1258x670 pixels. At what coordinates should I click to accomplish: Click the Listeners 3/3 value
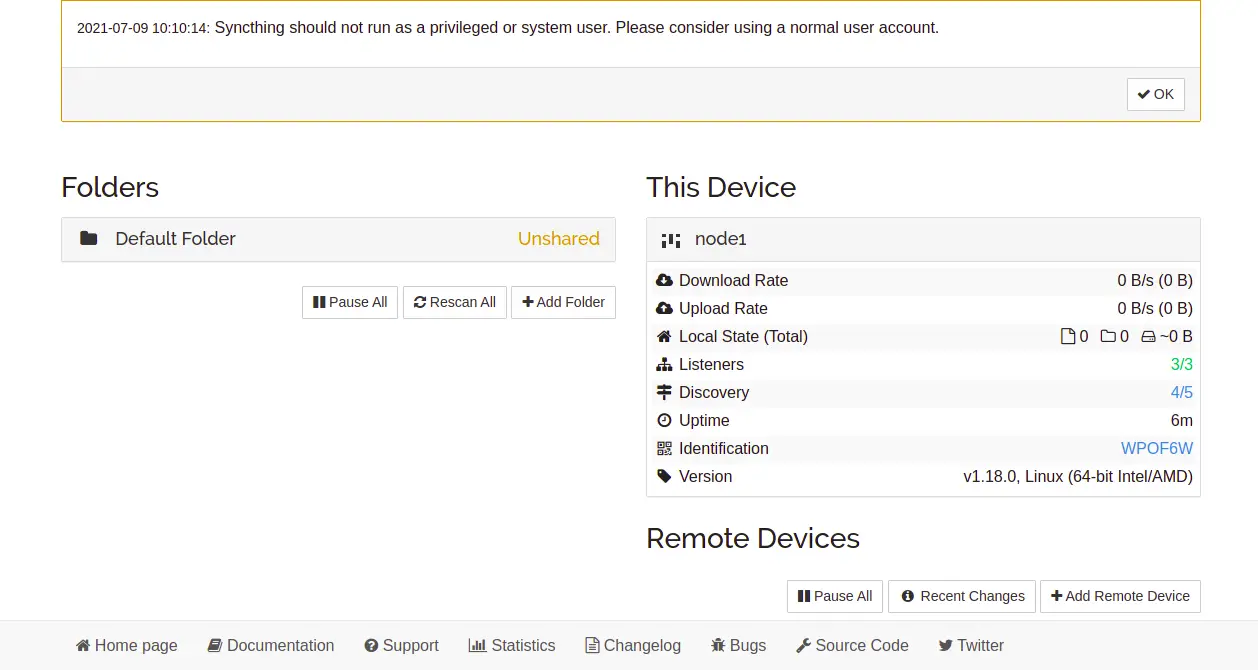pos(1182,365)
